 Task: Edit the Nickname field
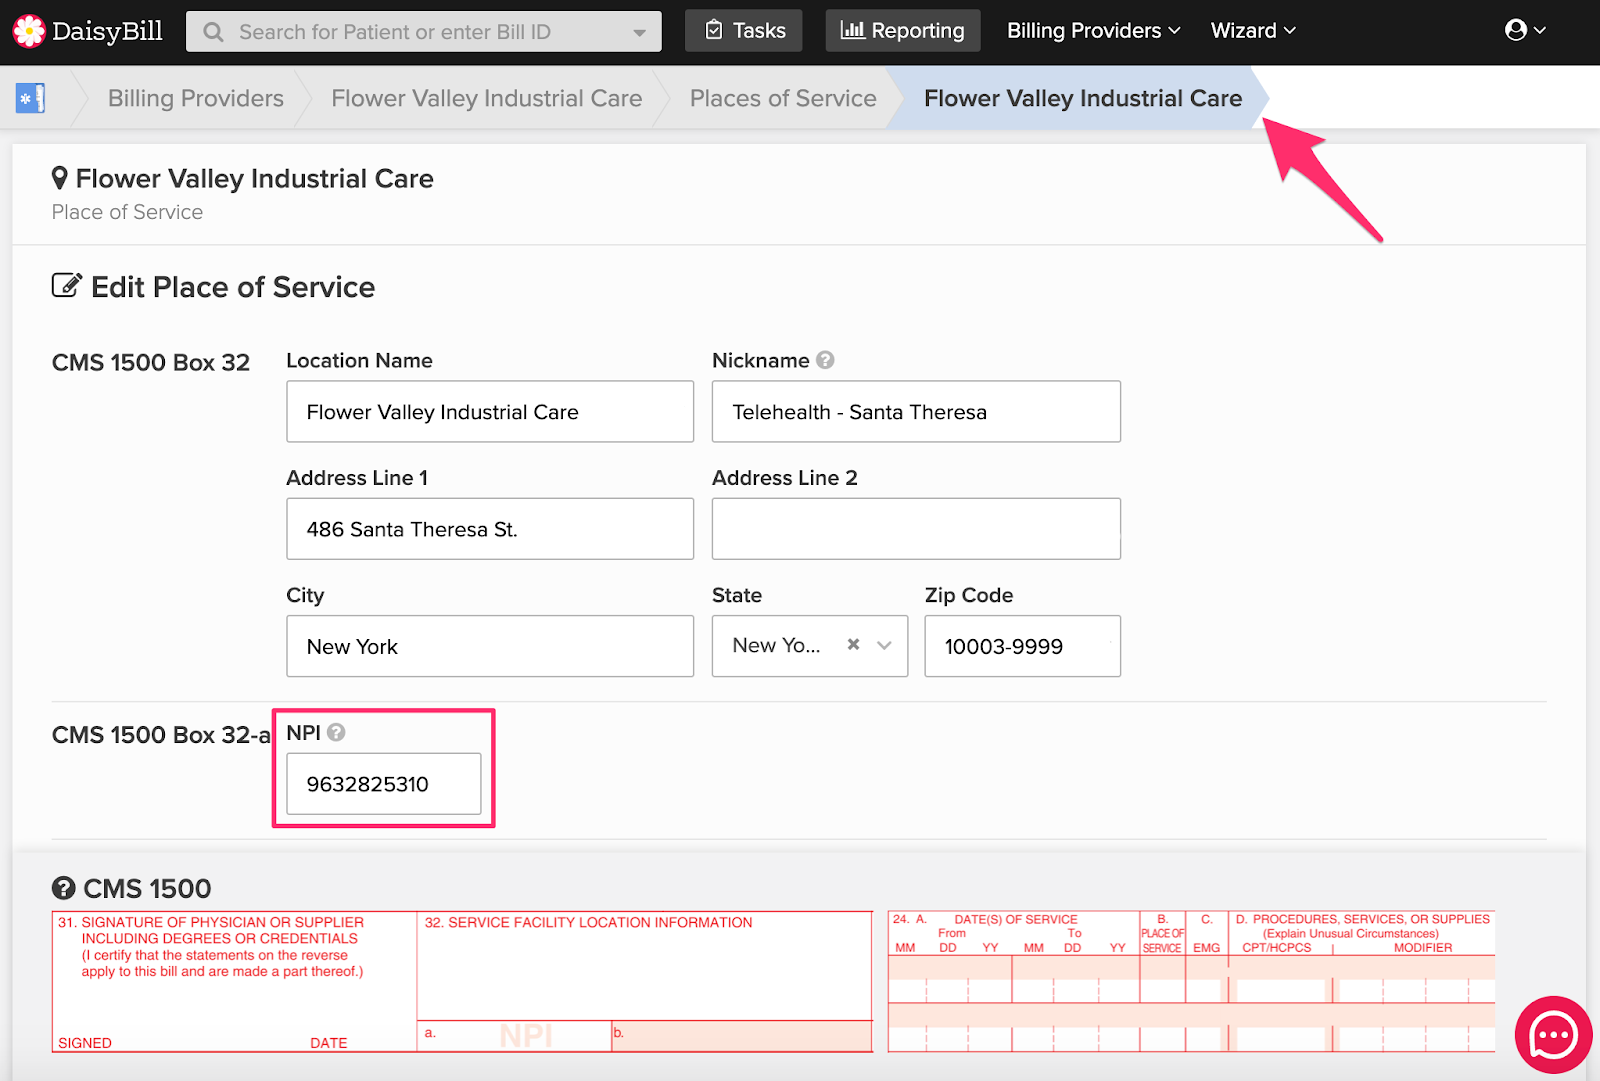[916, 411]
